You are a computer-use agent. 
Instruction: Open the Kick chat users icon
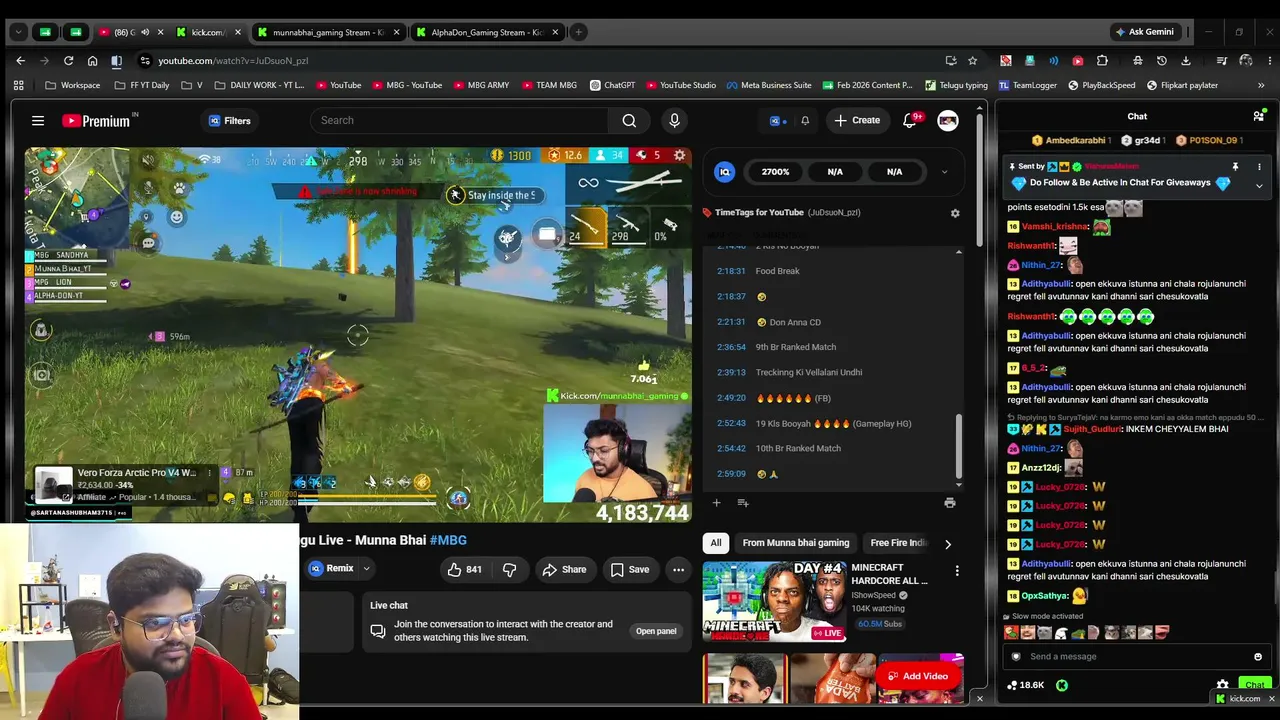click(1259, 116)
